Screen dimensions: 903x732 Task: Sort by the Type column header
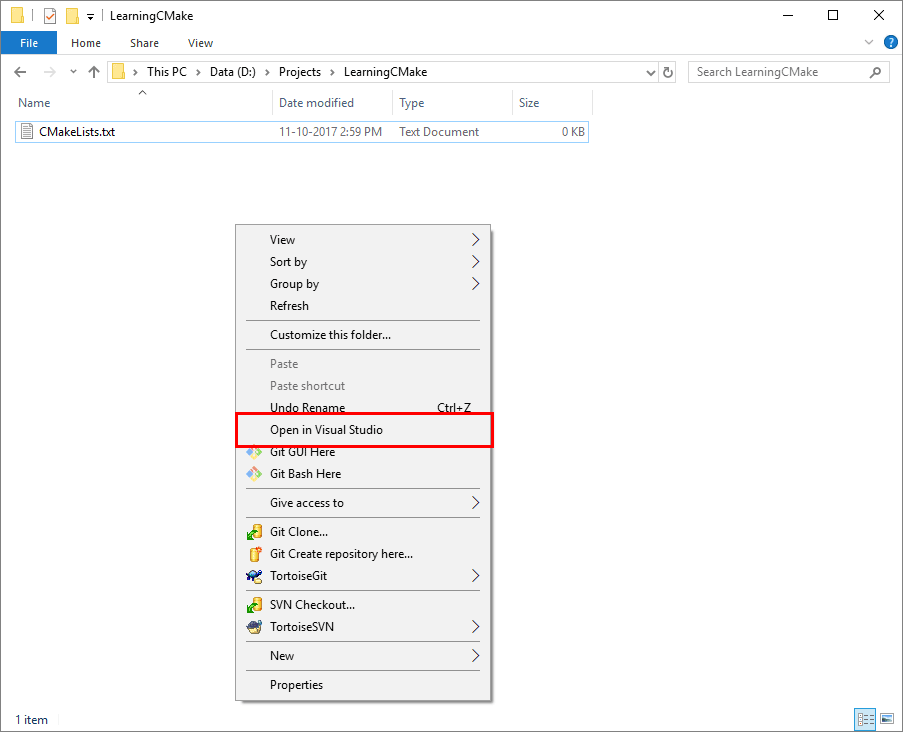(411, 103)
